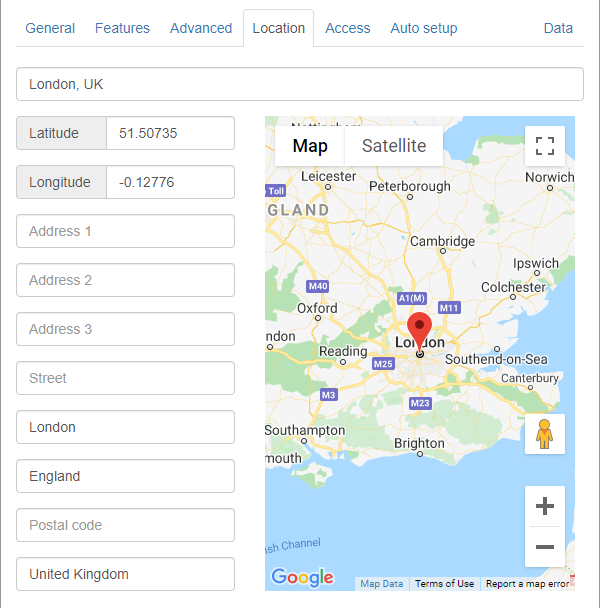600x608 pixels.
Task: Go to the Access tab
Action: pos(348,28)
